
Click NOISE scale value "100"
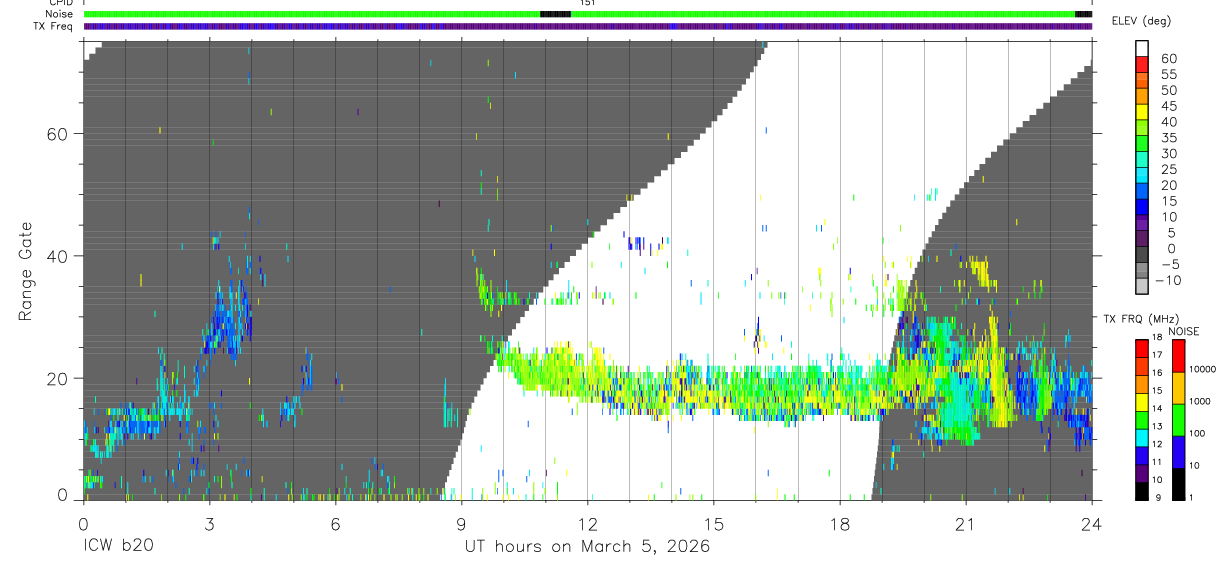(x=1198, y=434)
